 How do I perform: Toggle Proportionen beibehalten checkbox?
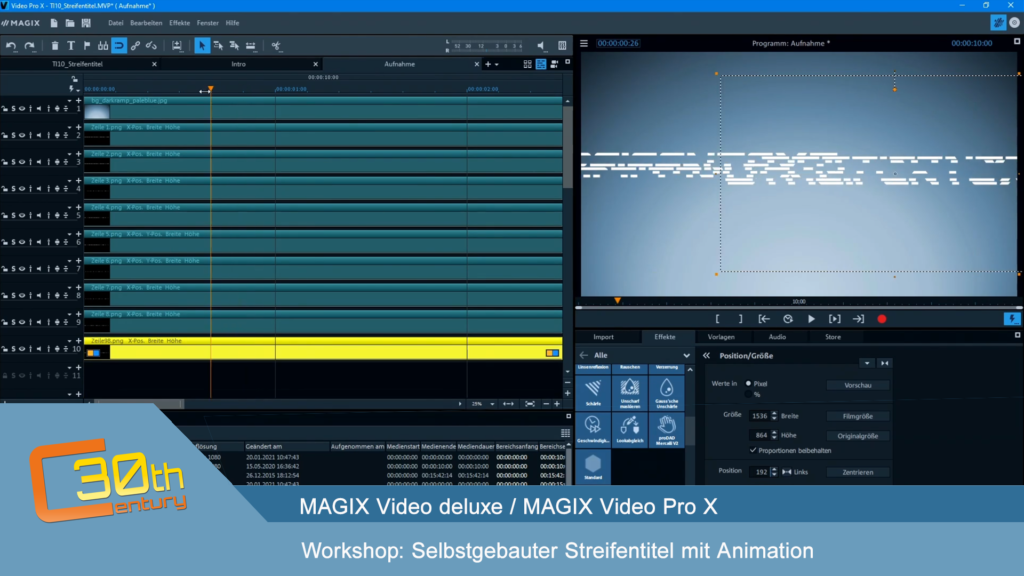tap(753, 450)
